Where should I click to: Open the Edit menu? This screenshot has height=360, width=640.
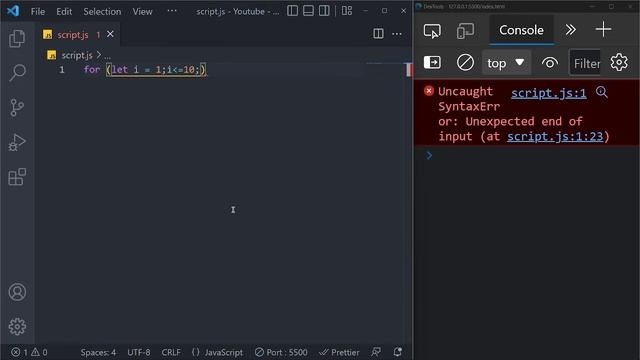click(64, 11)
